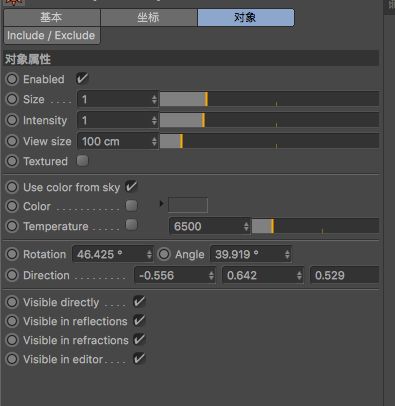
Task: Click the Angle 39.919 field
Action: click(251, 255)
